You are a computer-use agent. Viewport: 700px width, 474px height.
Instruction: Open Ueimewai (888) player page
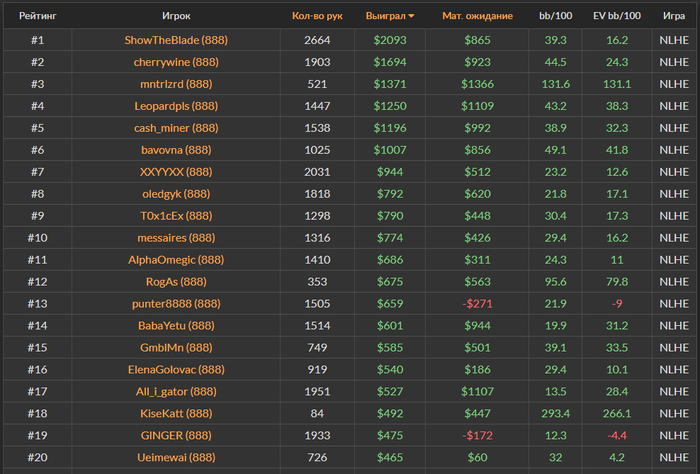(x=176, y=458)
